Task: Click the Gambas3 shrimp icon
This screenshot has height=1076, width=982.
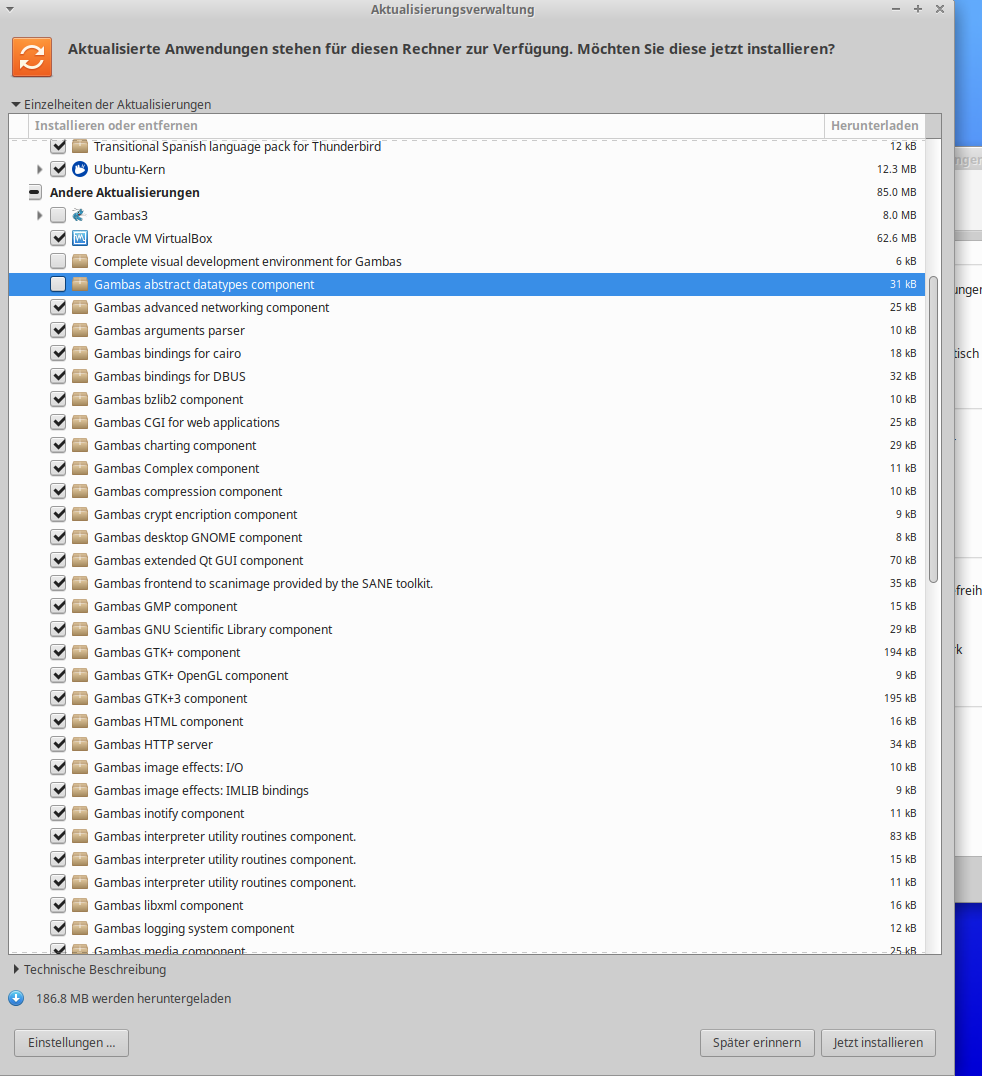Action: point(80,215)
